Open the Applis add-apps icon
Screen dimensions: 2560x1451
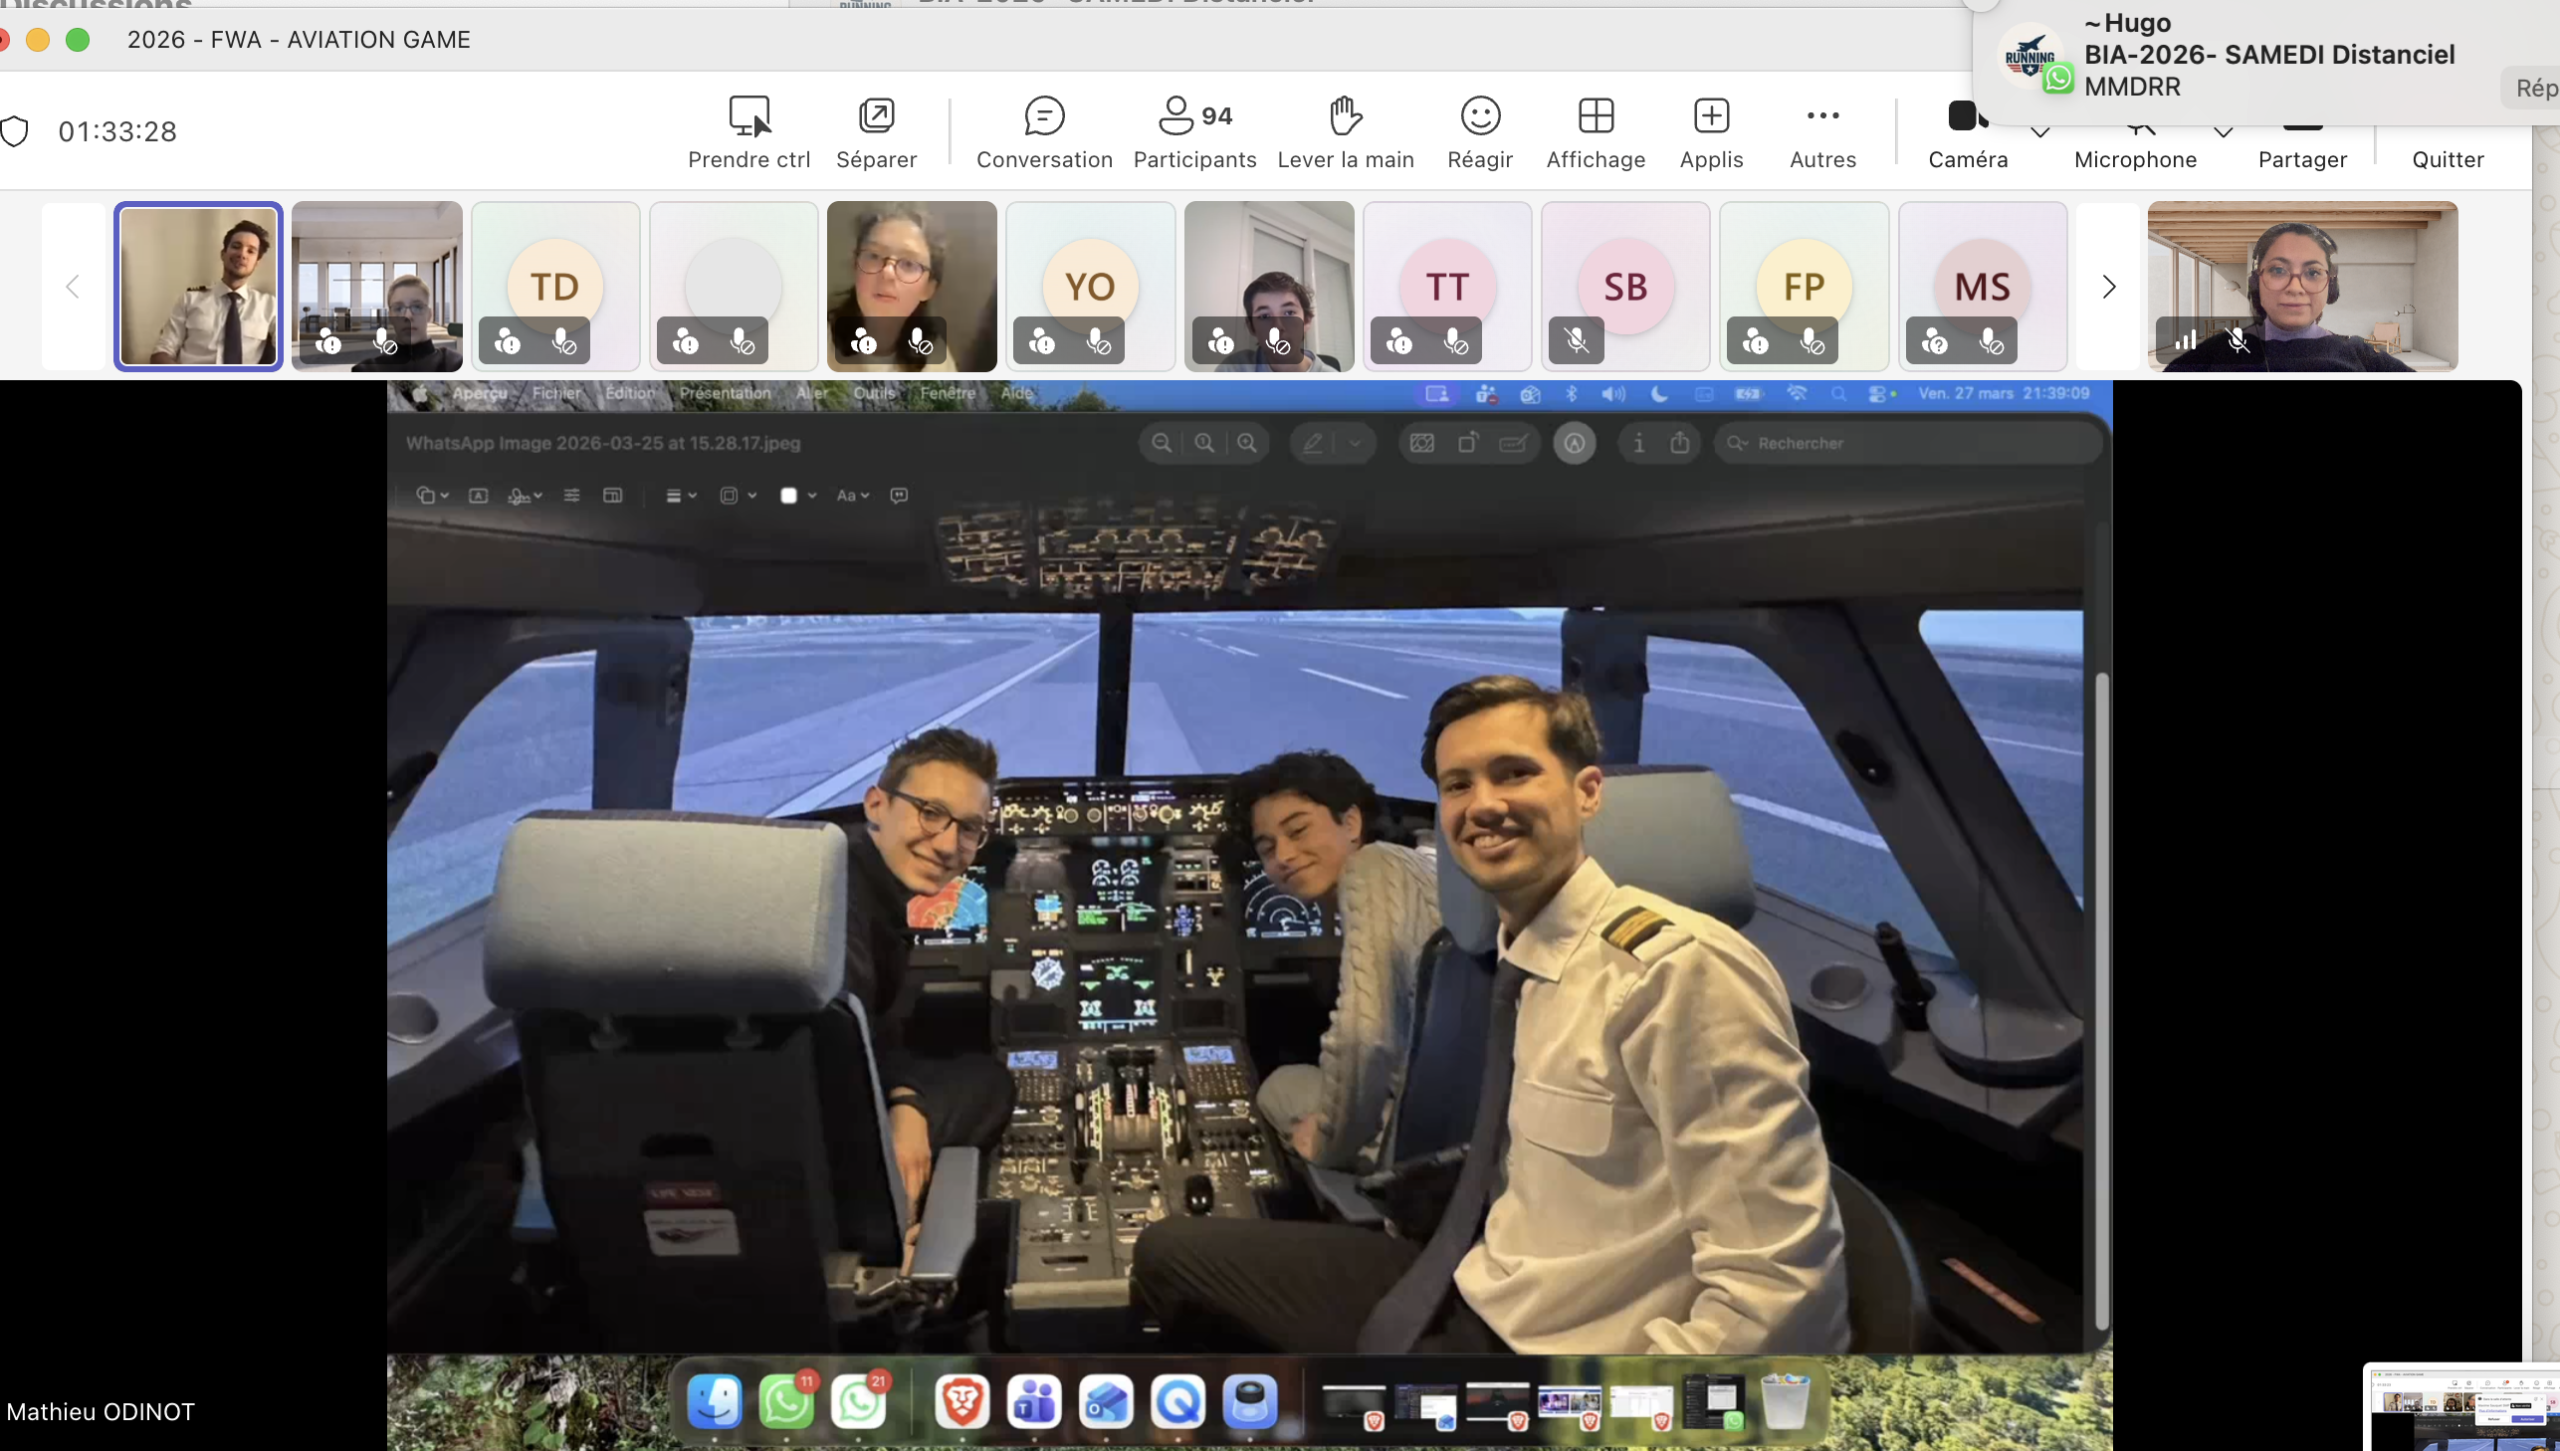(1711, 117)
